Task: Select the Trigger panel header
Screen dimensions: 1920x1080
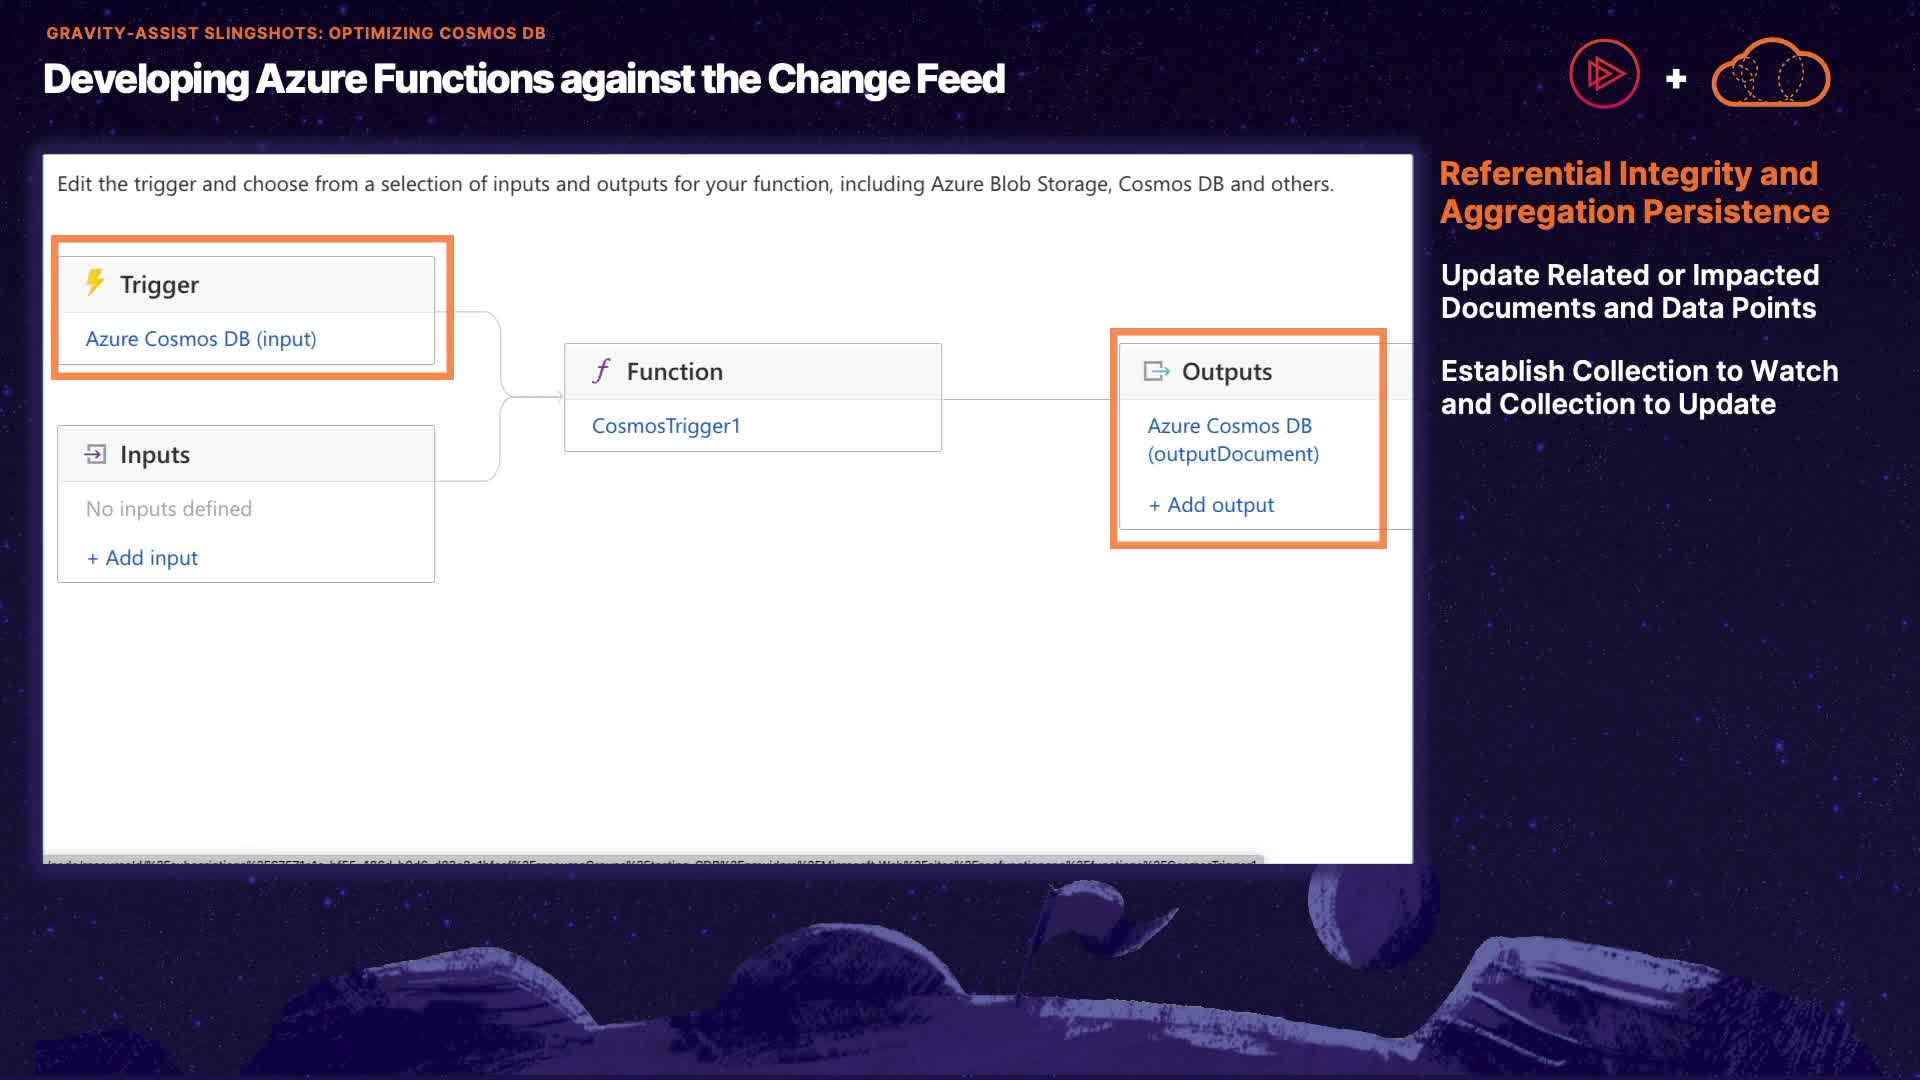Action: coord(246,285)
